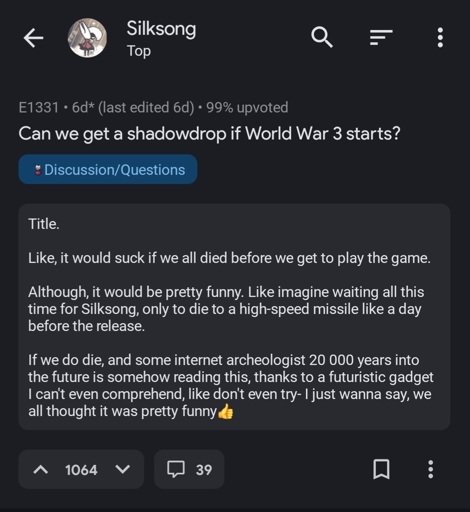Downvote the post with the down chevron

123,470
